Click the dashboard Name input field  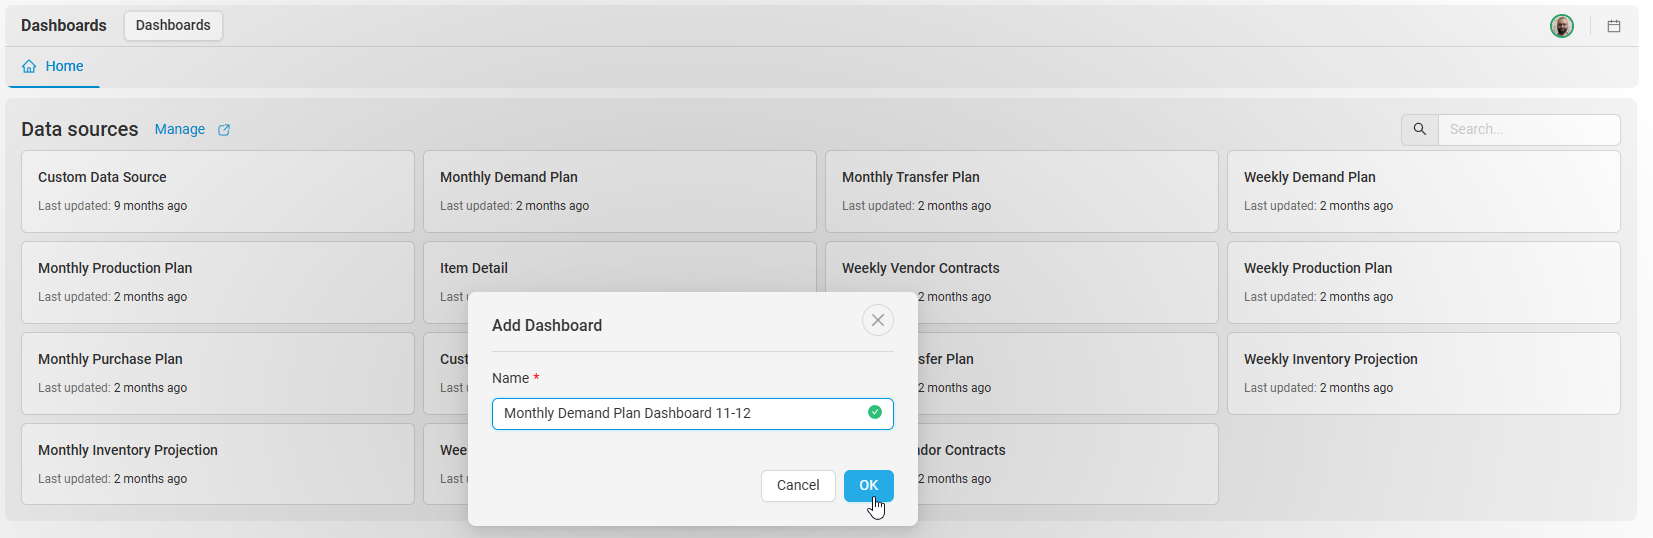pyautogui.click(x=693, y=414)
